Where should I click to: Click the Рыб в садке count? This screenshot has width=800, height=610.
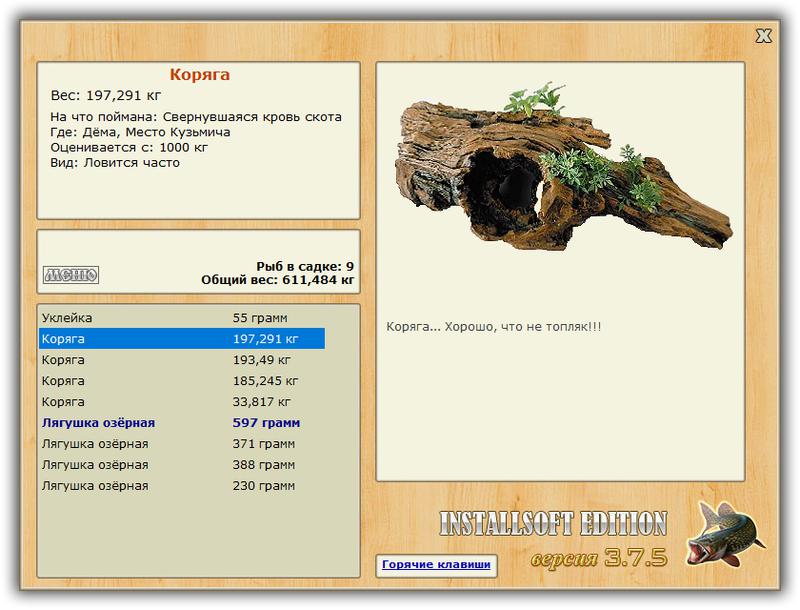[x=305, y=266]
